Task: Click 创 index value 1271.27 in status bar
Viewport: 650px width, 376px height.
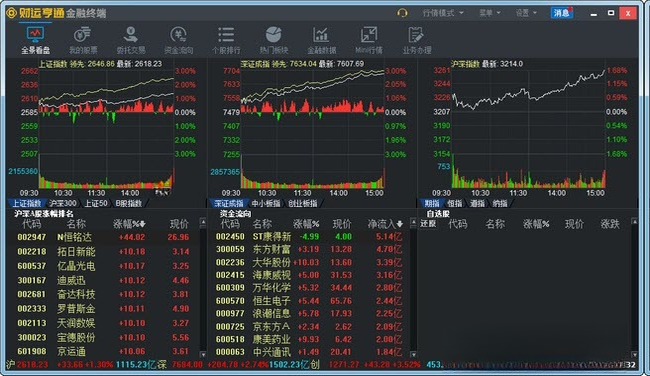Action: tap(344, 365)
